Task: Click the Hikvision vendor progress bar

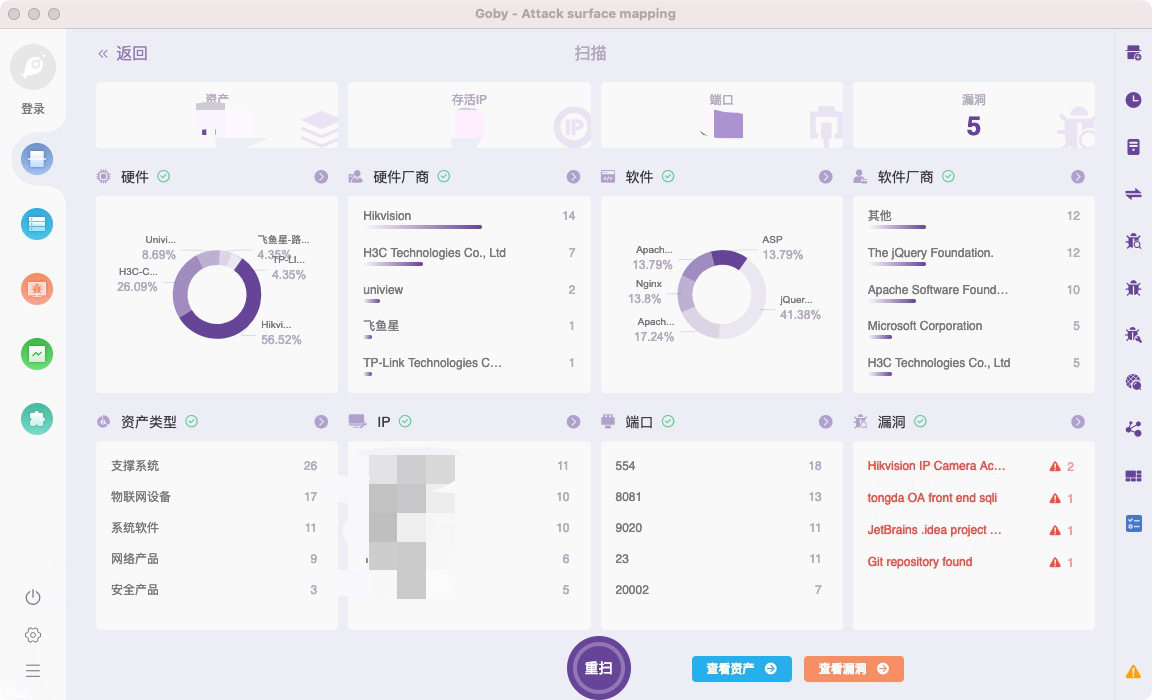Action: coord(422,227)
